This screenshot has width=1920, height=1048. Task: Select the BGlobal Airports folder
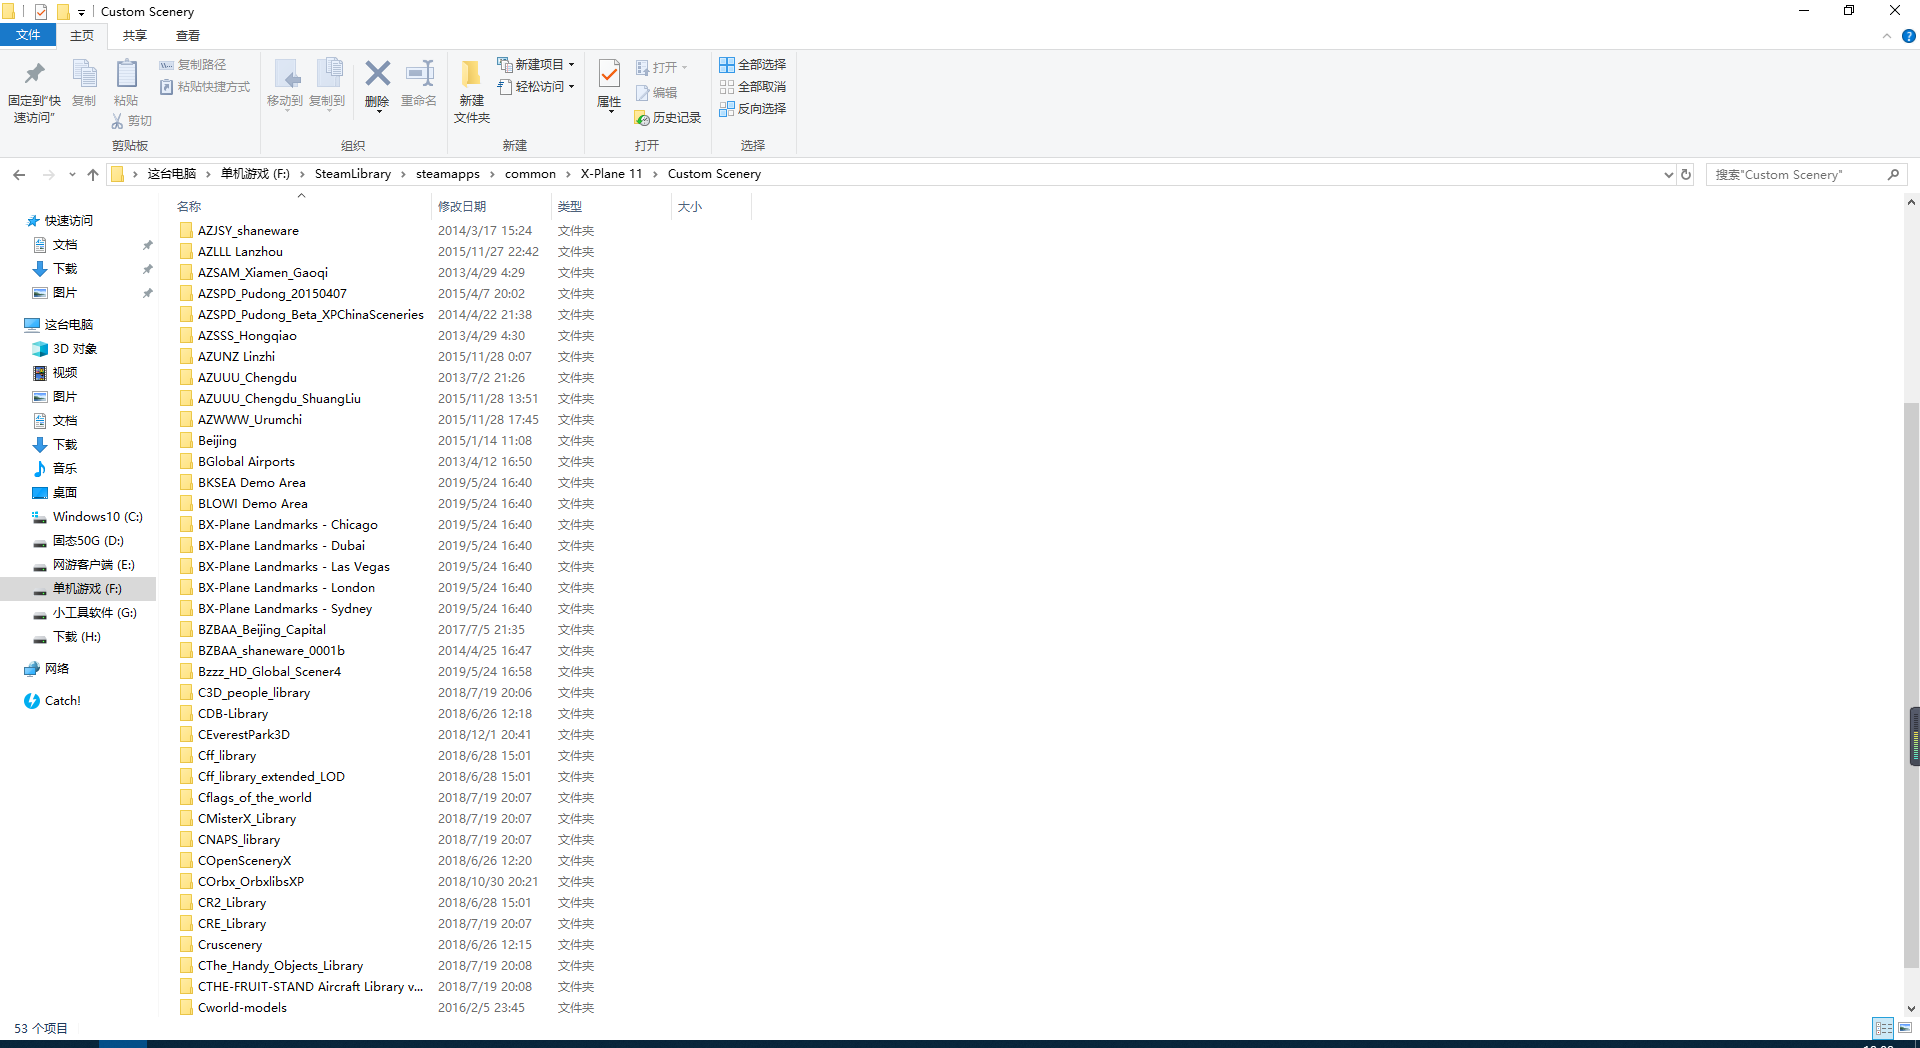tap(246, 462)
